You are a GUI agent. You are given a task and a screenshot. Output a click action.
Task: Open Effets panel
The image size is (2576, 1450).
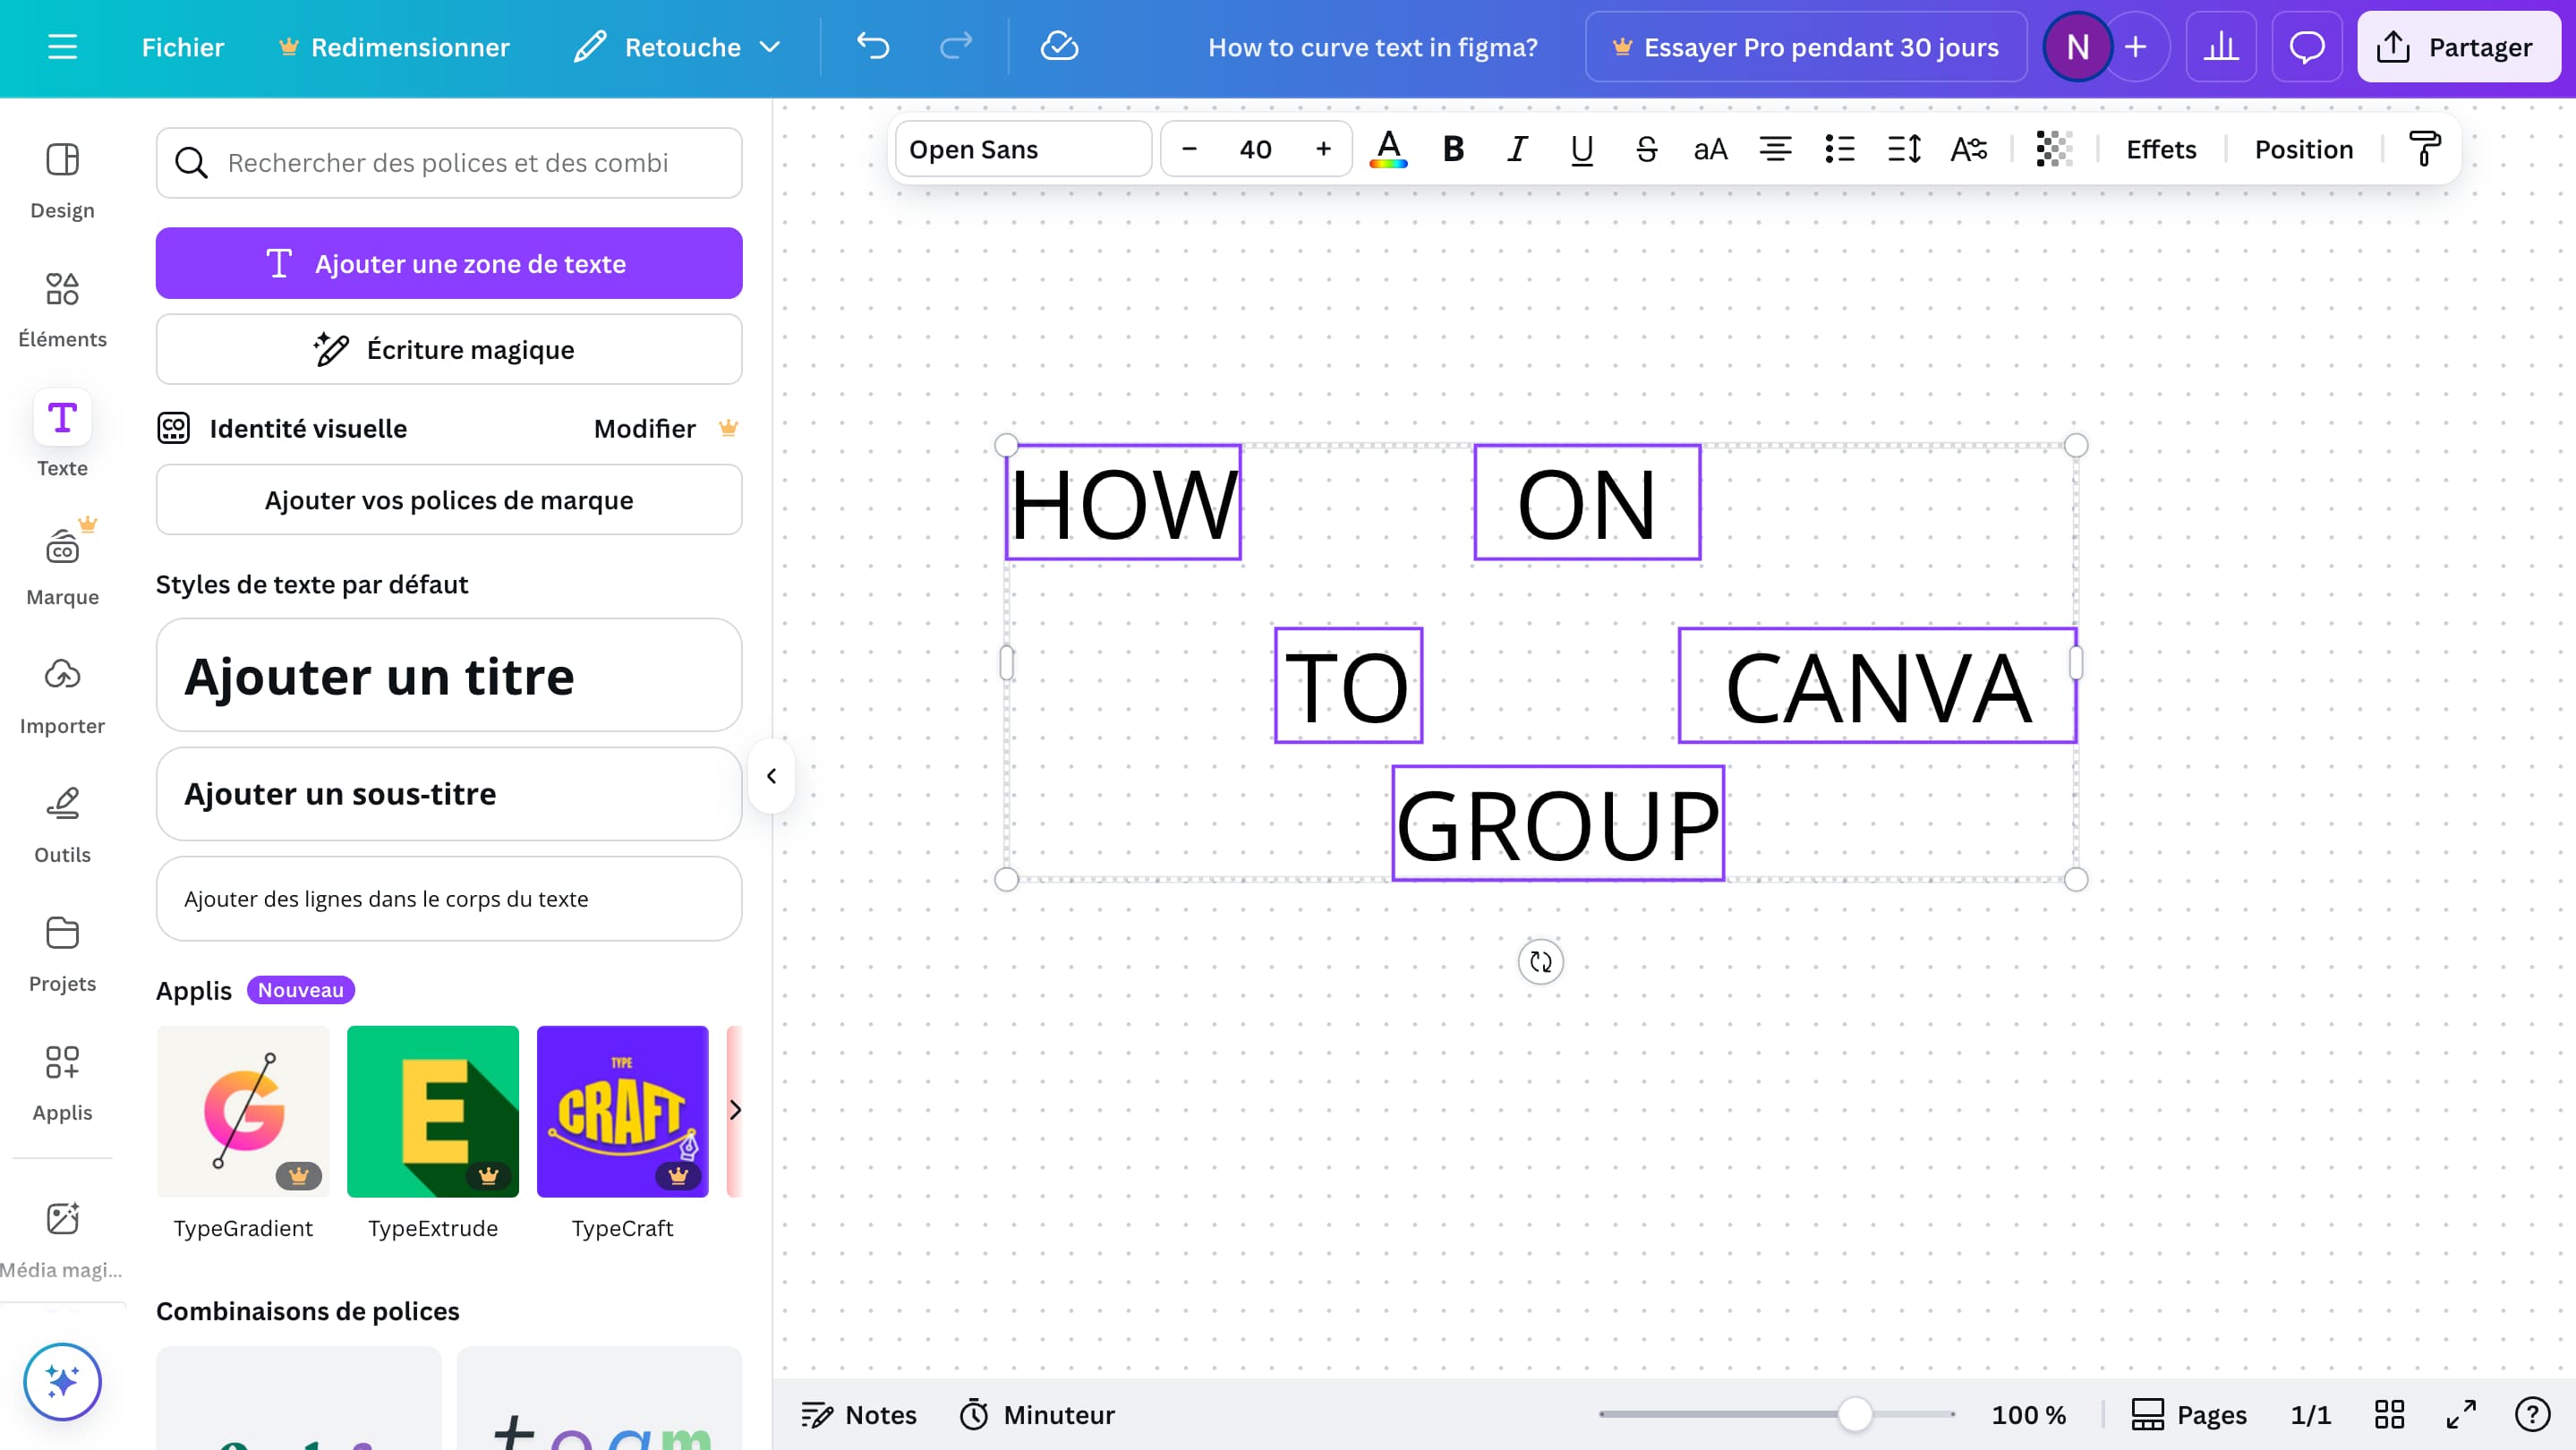[x=2161, y=149]
